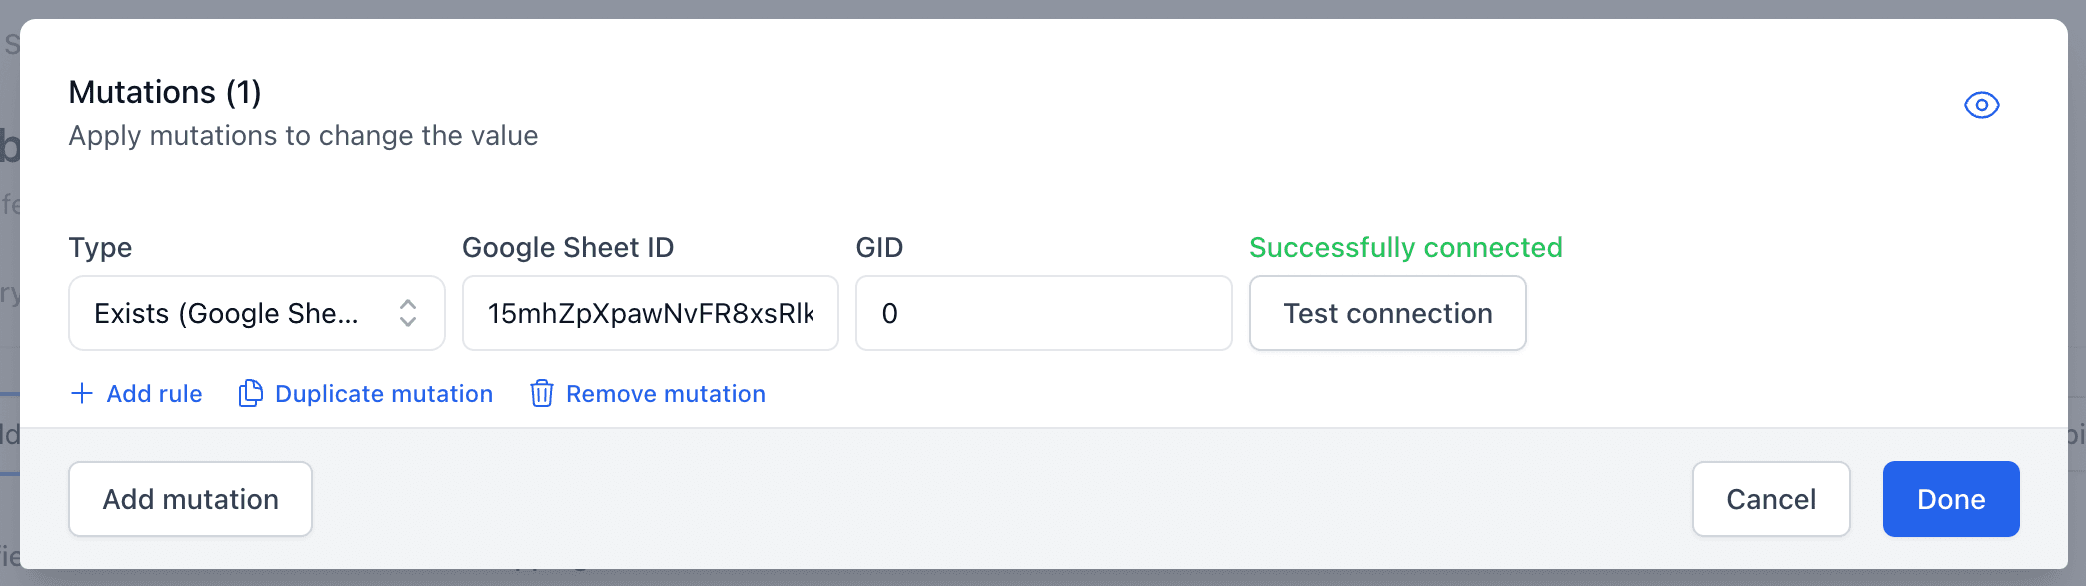Click inside the GID input field
This screenshot has width=2086, height=586.
point(1043,313)
